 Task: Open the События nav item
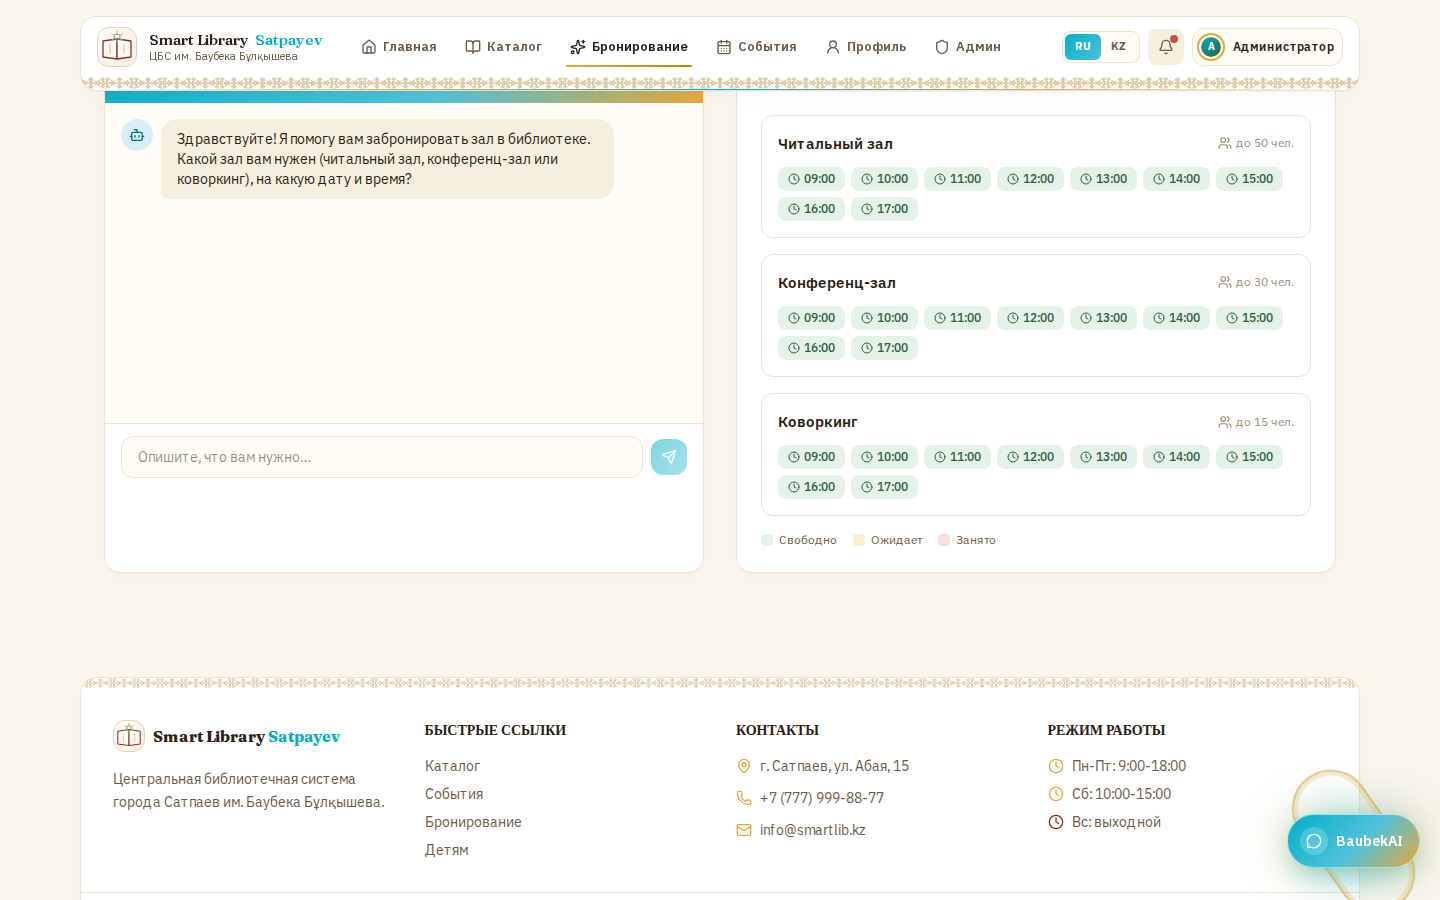click(x=757, y=47)
